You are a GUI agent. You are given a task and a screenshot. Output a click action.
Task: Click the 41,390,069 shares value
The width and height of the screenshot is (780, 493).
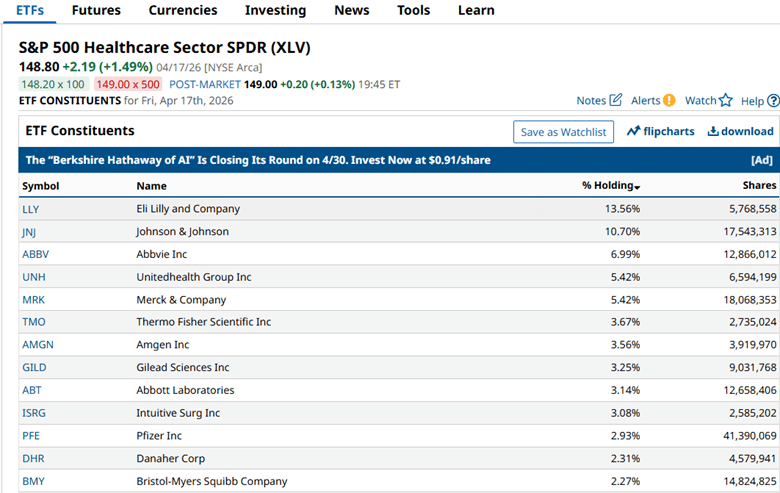click(750, 436)
